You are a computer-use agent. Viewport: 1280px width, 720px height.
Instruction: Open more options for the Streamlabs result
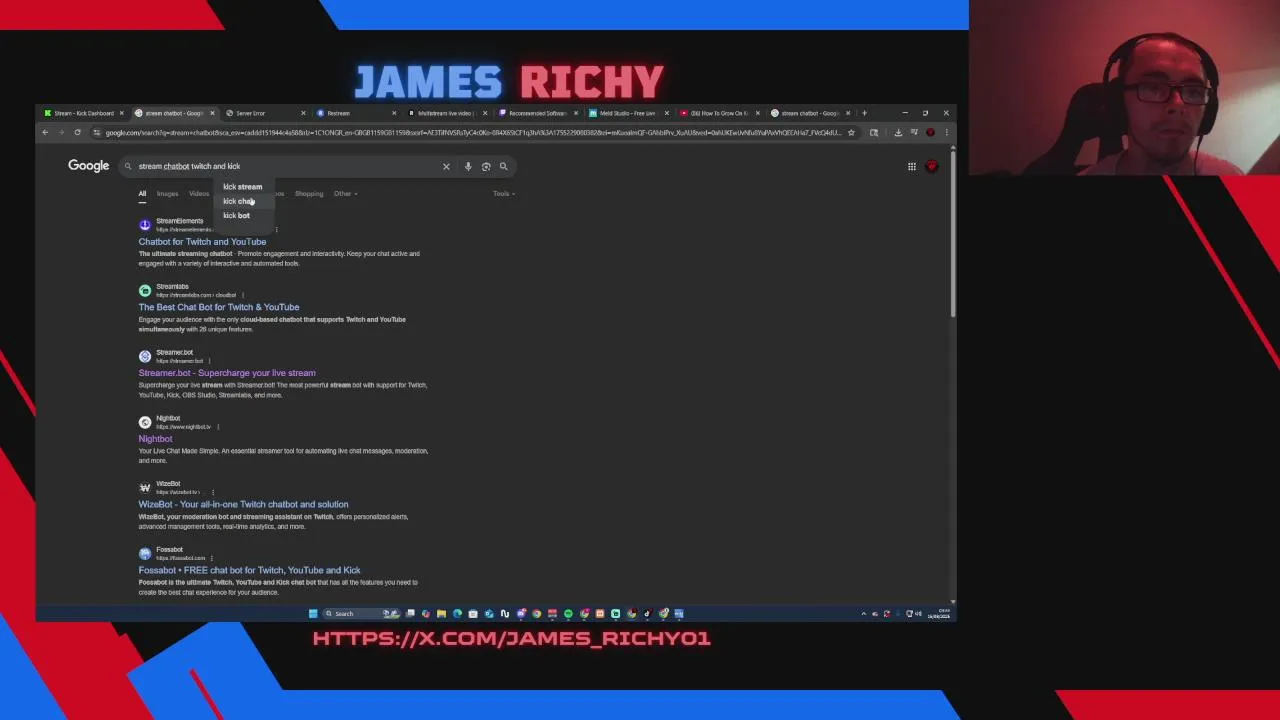243,295
